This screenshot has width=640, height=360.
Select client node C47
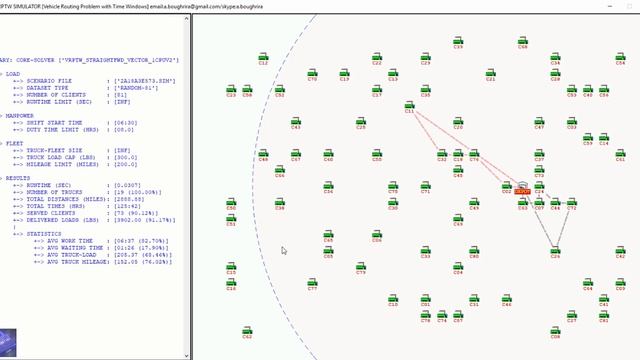pyautogui.click(x=539, y=122)
